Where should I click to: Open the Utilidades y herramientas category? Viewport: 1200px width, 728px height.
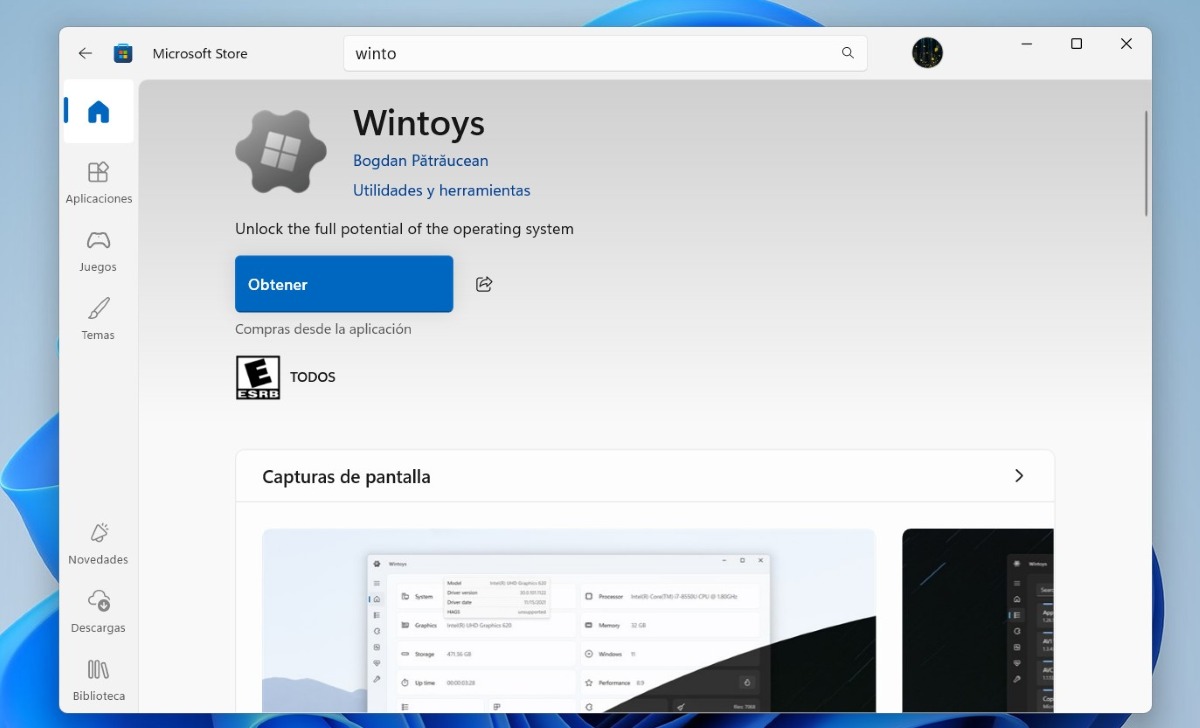point(441,190)
